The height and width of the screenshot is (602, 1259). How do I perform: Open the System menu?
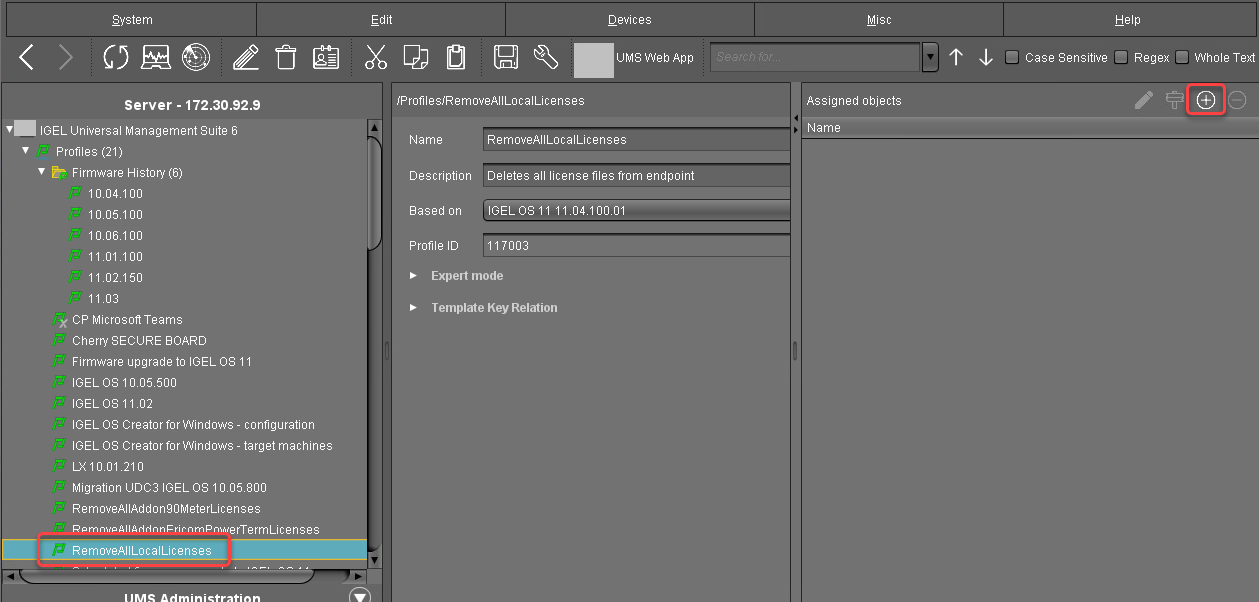click(x=132, y=20)
